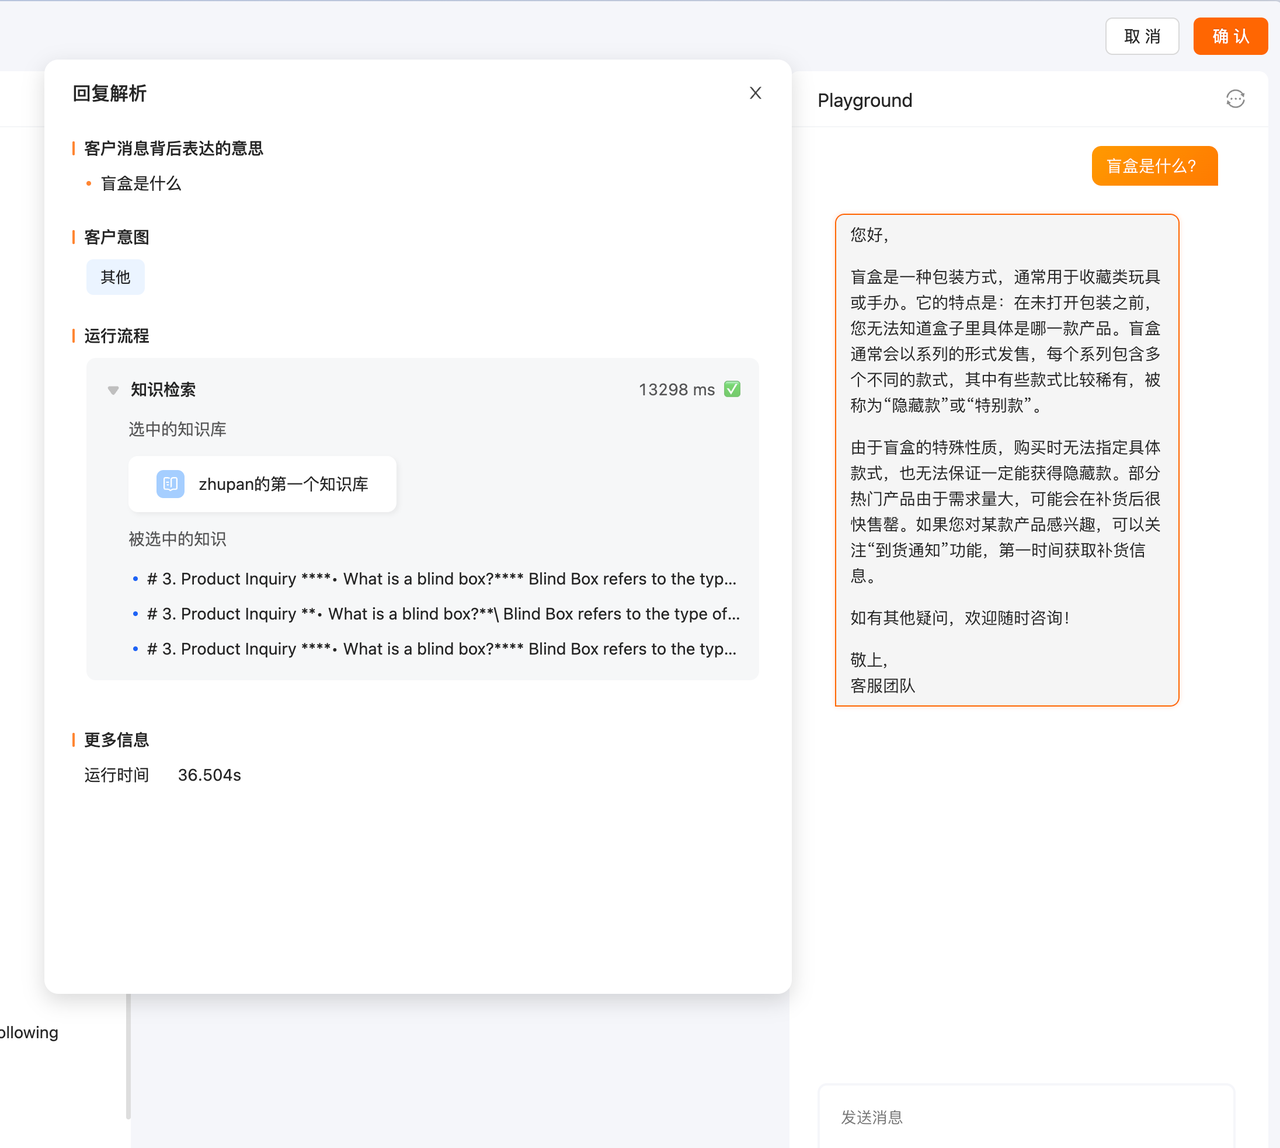This screenshot has height=1148, width=1280.
Task: Click the 36.504s runtime value
Action: point(209,775)
